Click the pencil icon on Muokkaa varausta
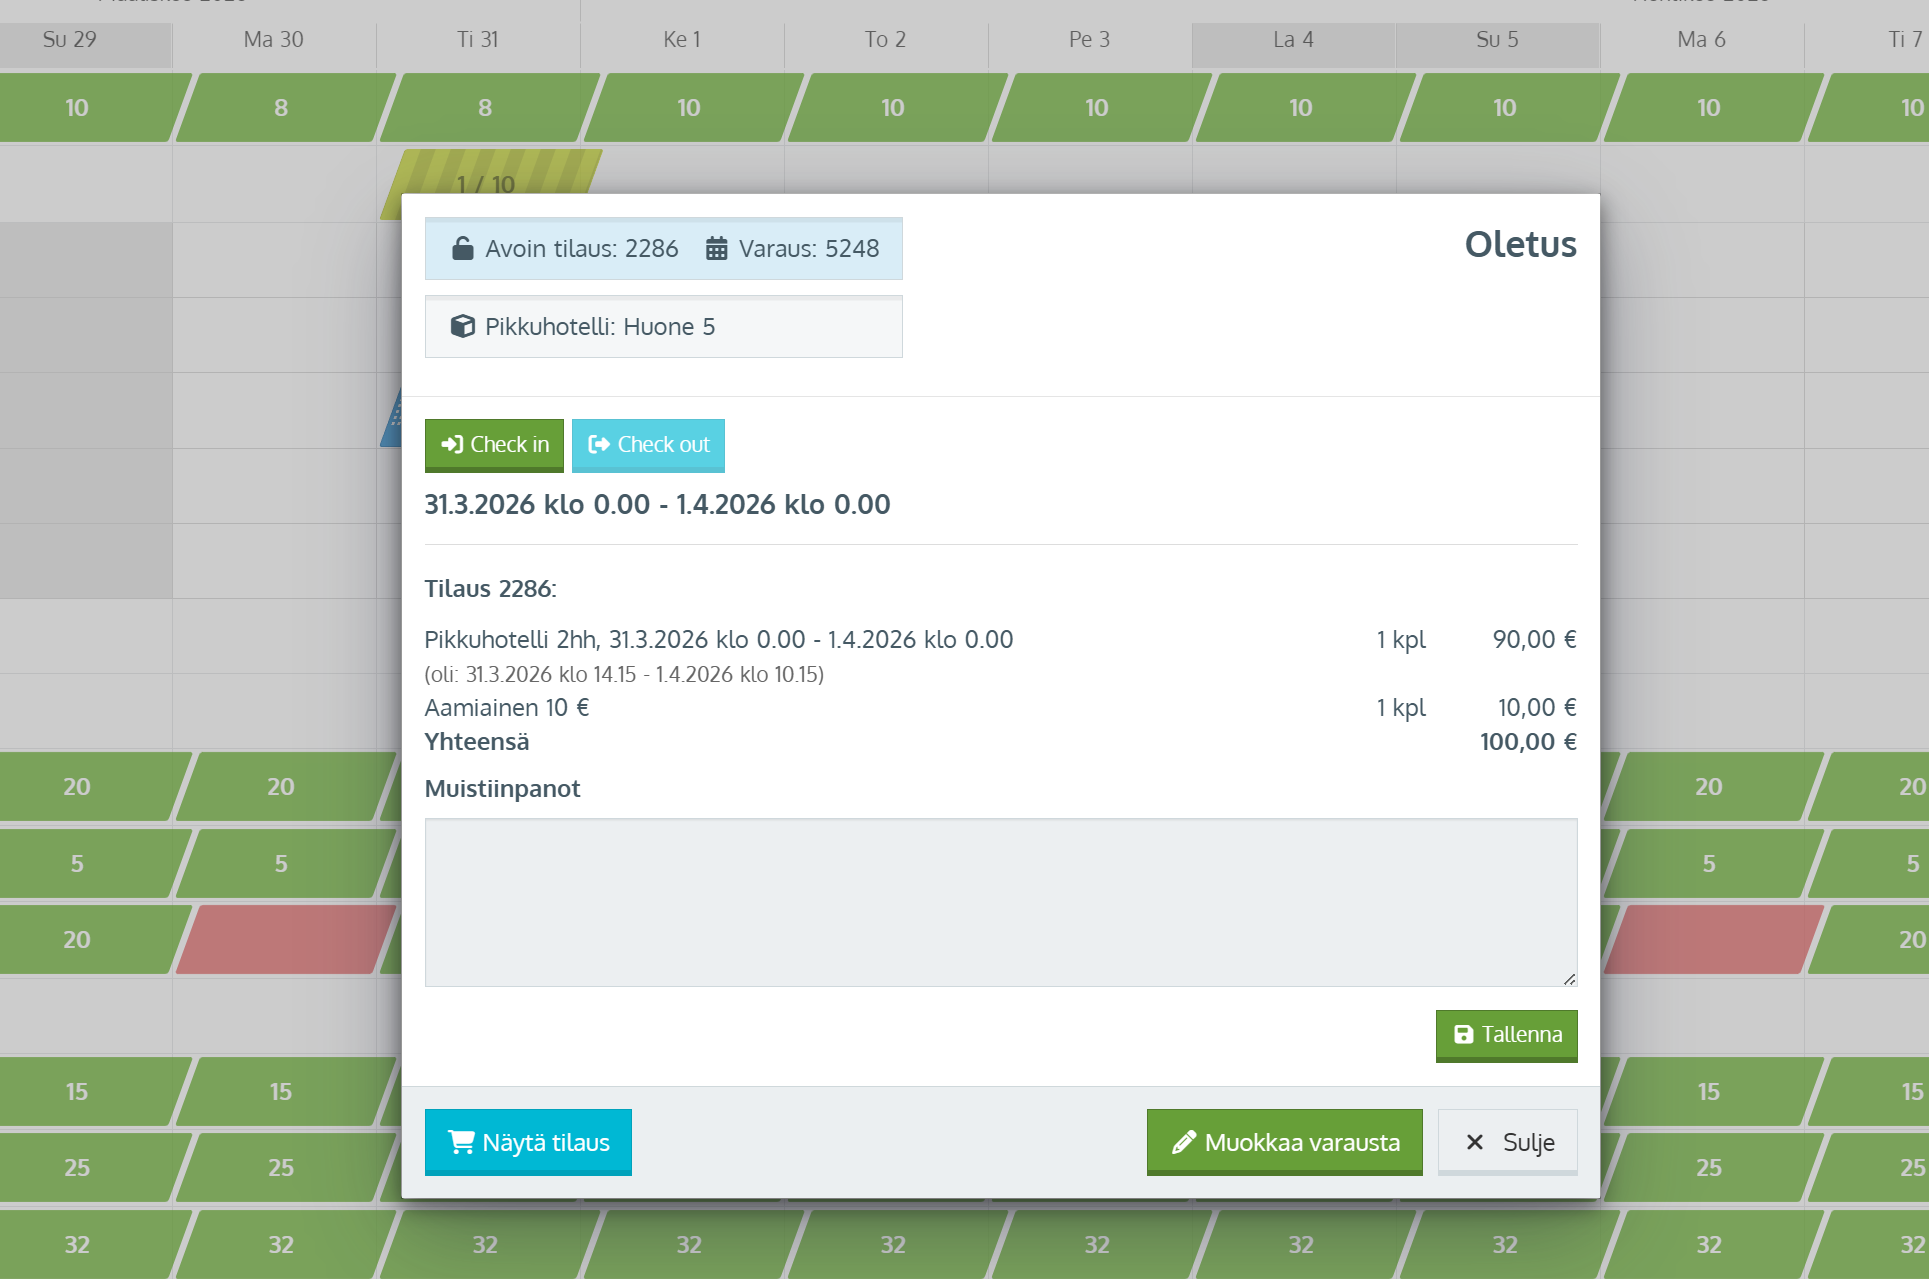This screenshot has width=1929, height=1279. tap(1184, 1142)
